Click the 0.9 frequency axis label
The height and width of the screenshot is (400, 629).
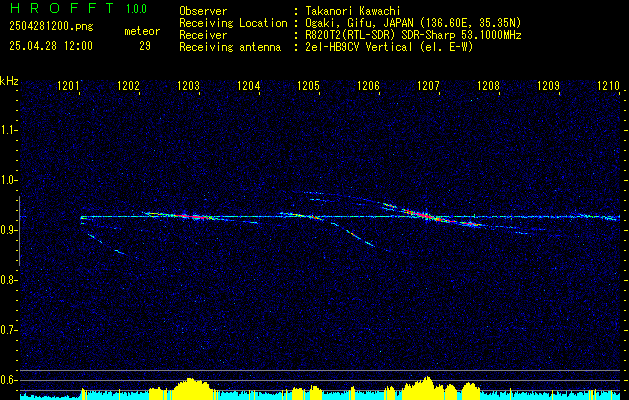8,230
